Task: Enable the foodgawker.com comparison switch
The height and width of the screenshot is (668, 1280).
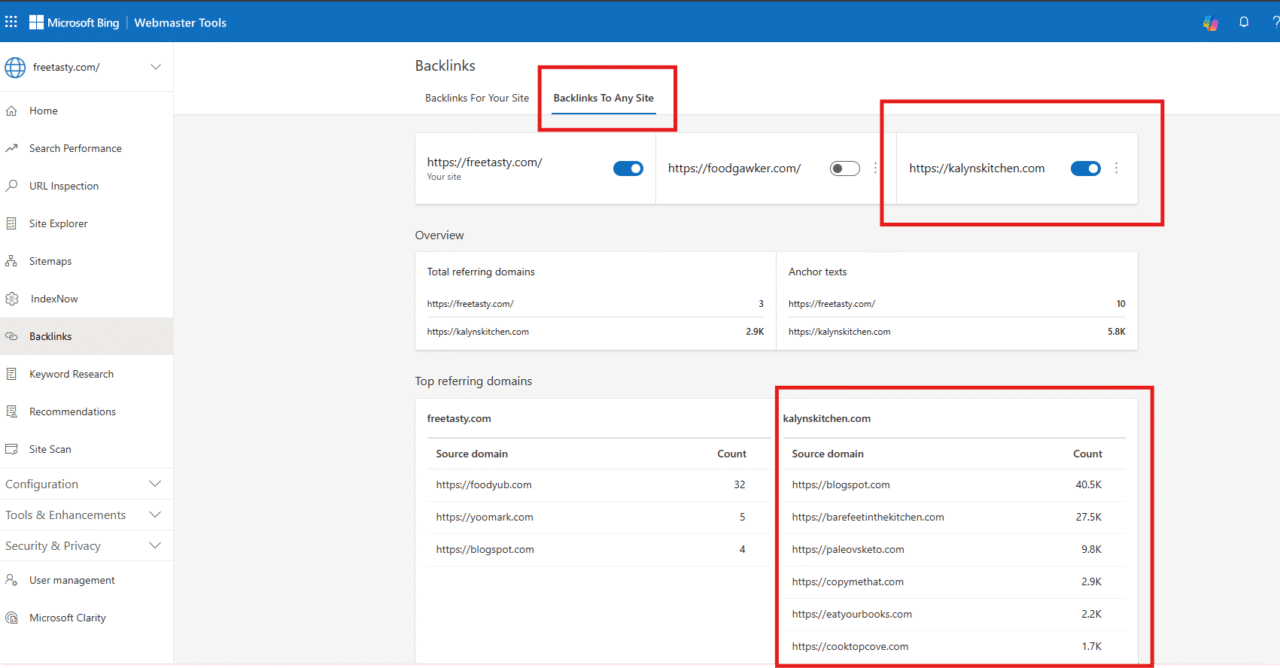Action: tap(845, 168)
